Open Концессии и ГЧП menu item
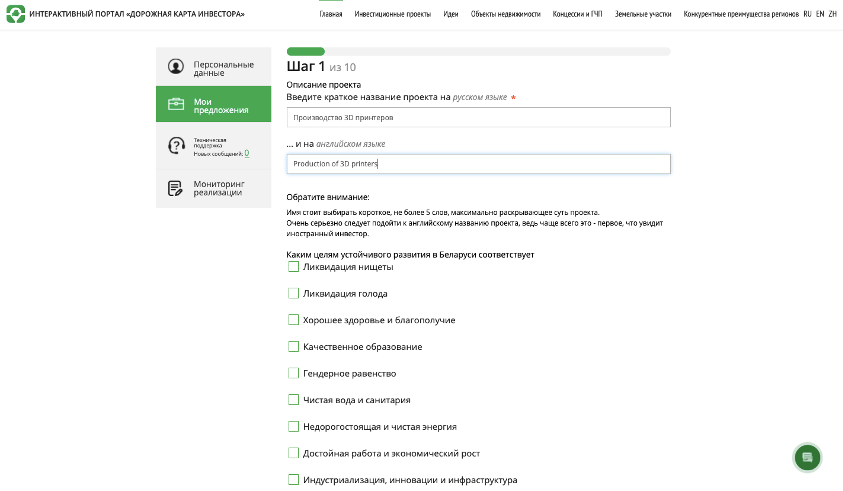Viewport: 843px width, 491px height. tap(577, 14)
